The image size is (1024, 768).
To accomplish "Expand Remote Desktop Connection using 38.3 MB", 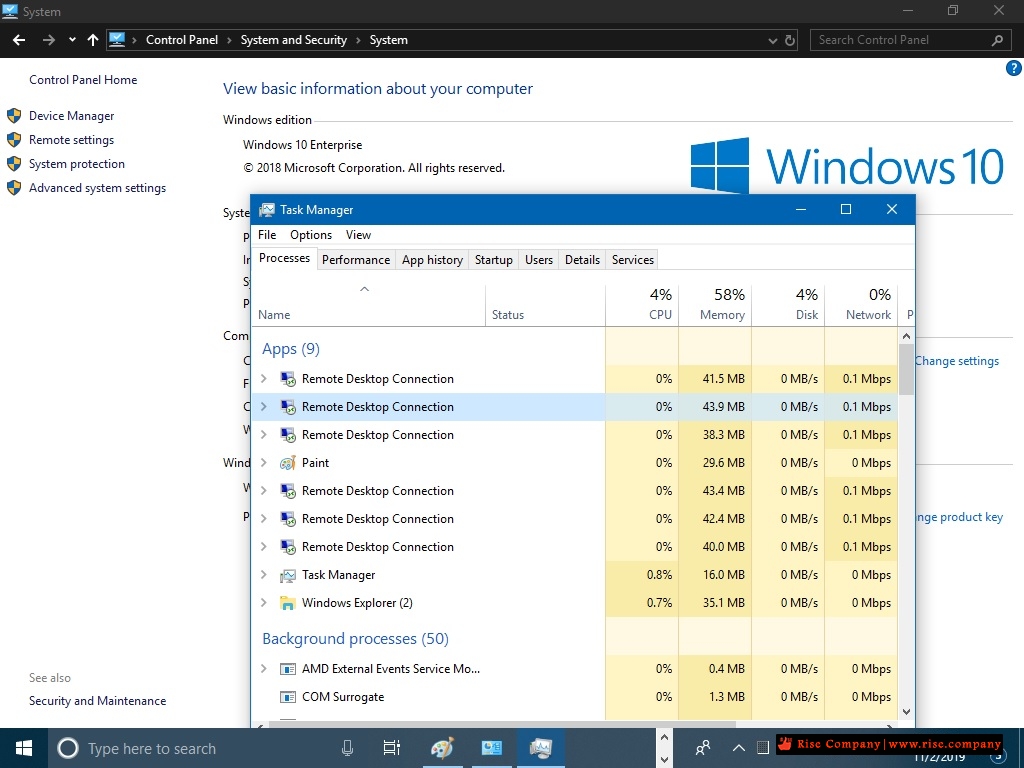I will tap(264, 435).
